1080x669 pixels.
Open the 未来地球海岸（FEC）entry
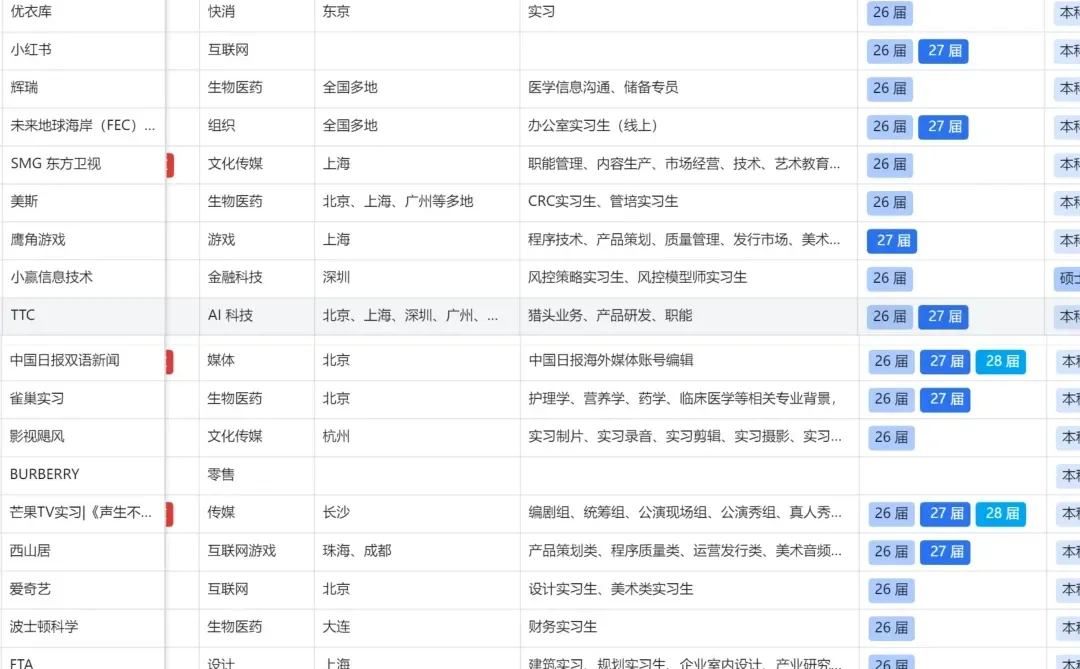pyautogui.click(x=83, y=125)
